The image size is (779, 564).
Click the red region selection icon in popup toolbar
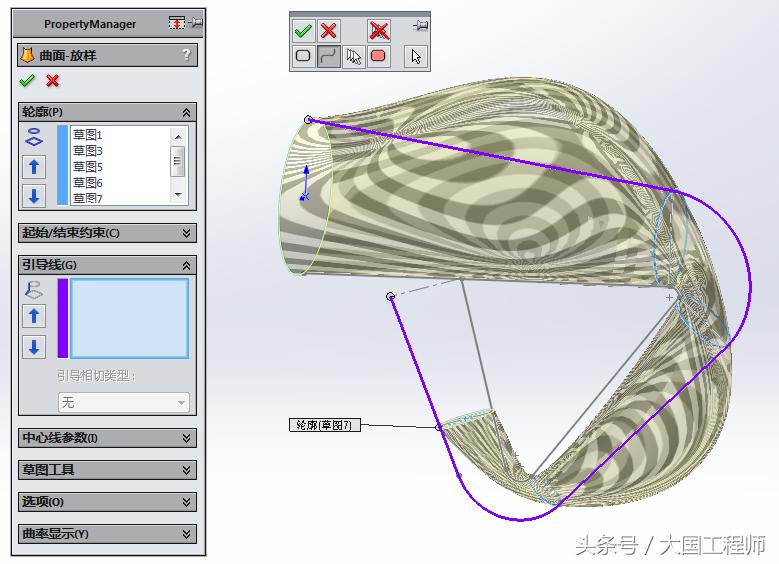click(x=378, y=56)
